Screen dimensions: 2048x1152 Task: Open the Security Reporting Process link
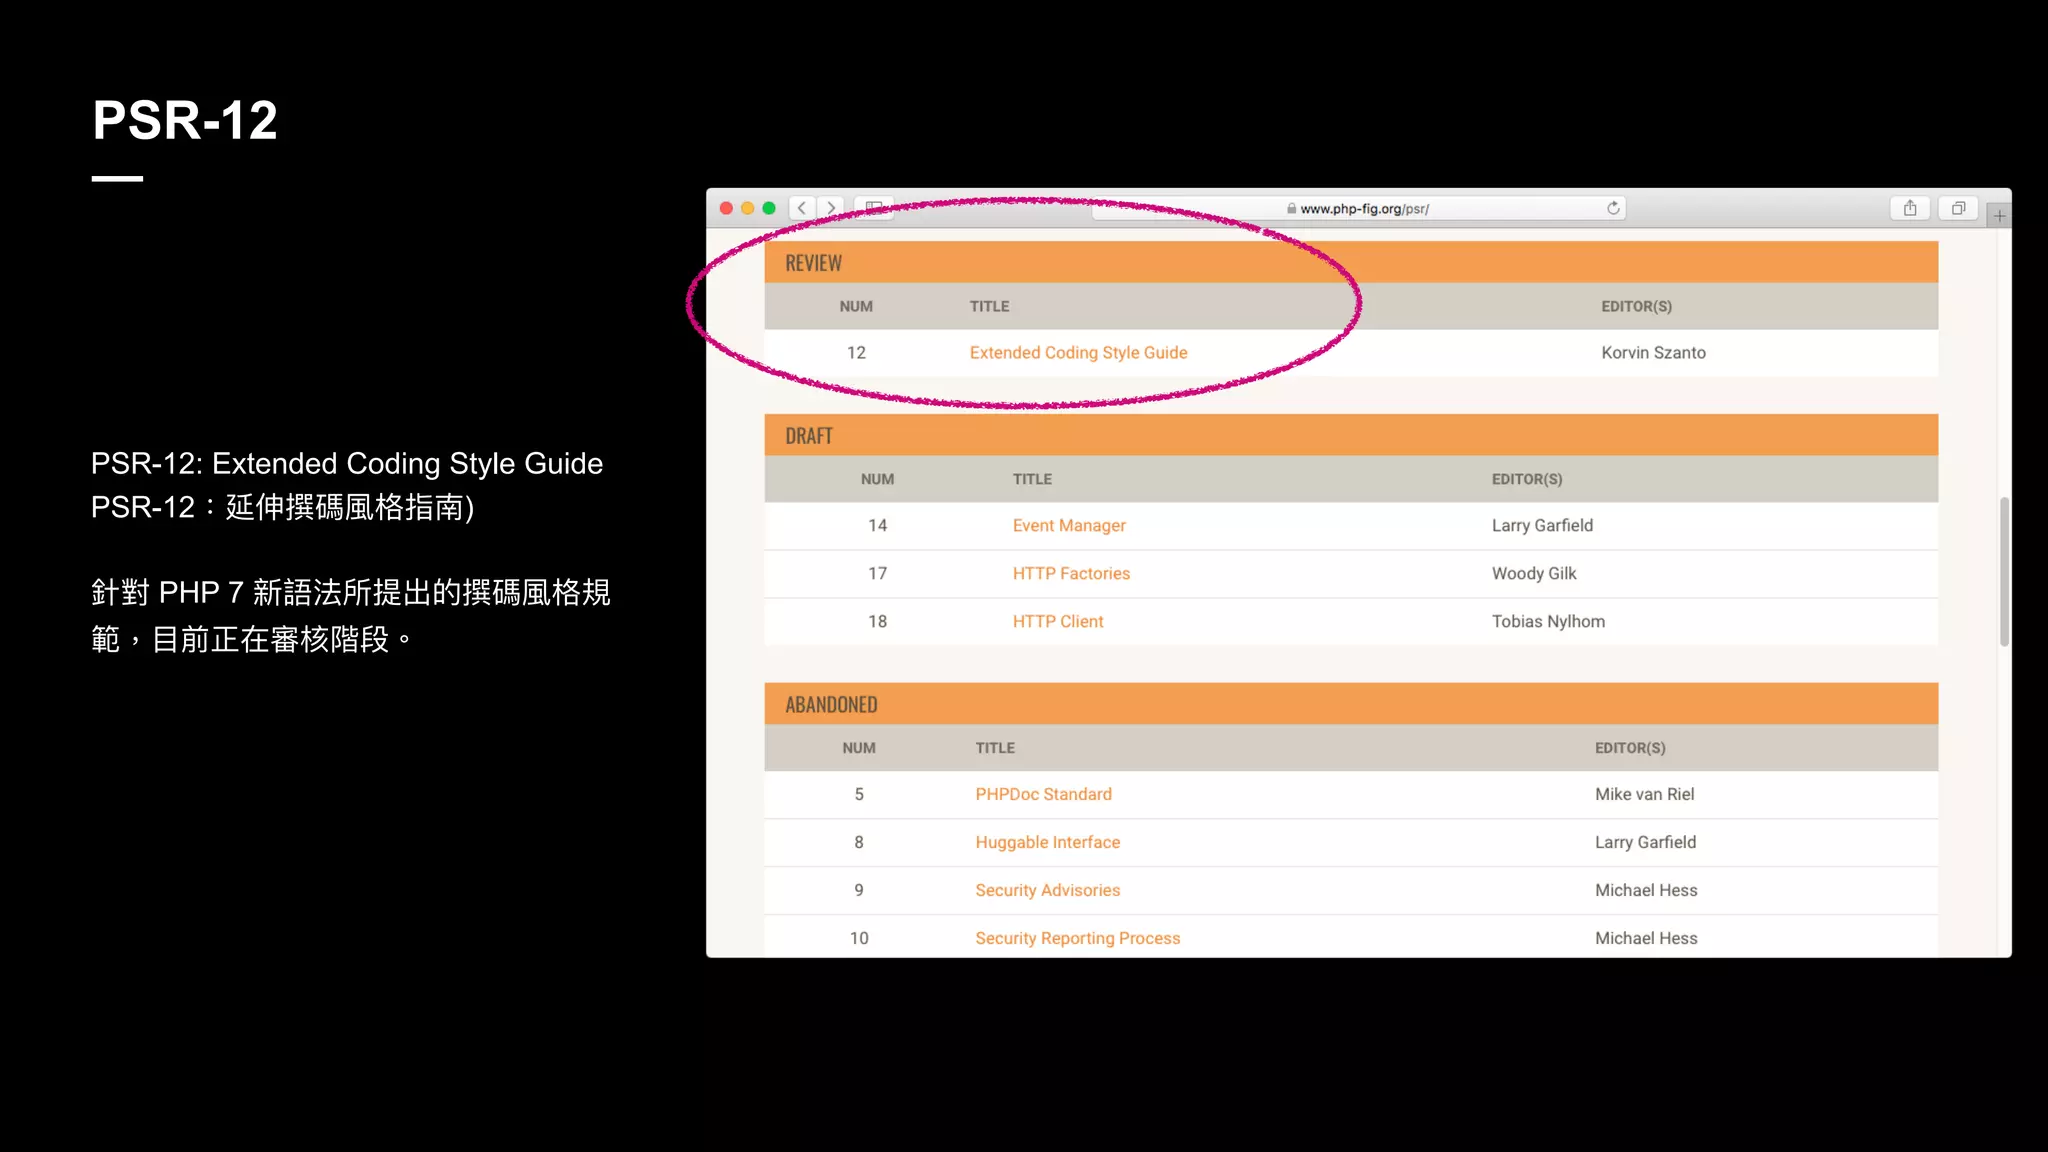(1077, 939)
